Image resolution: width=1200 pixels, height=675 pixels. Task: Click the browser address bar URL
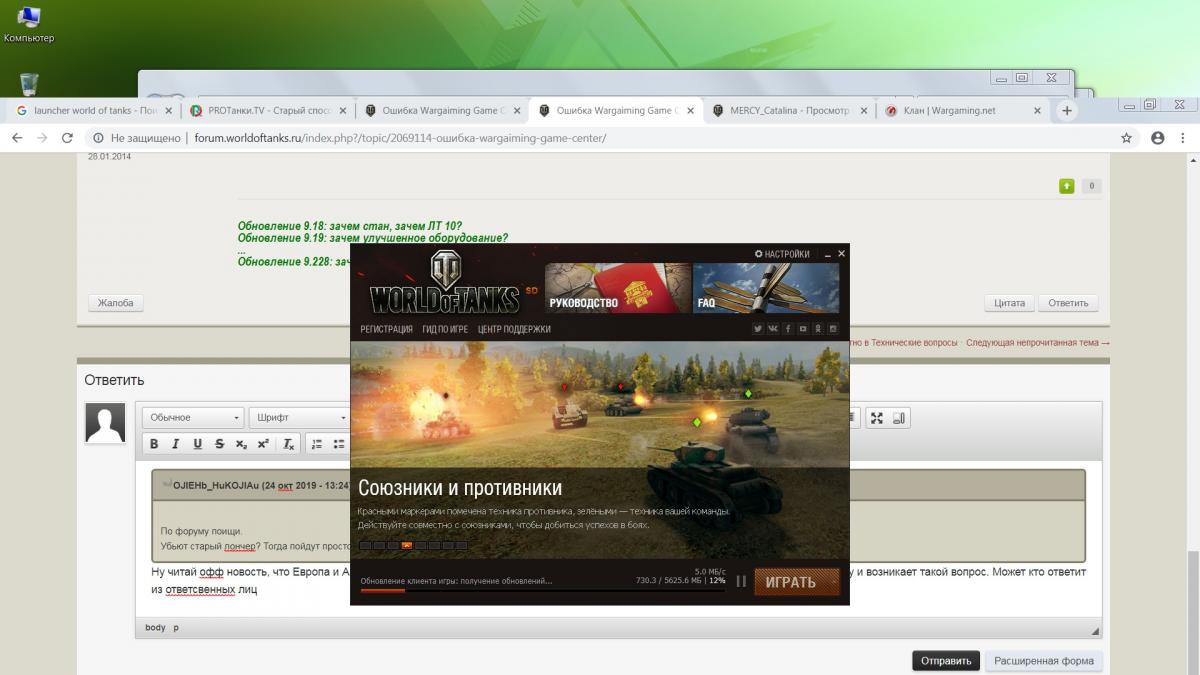coord(400,138)
